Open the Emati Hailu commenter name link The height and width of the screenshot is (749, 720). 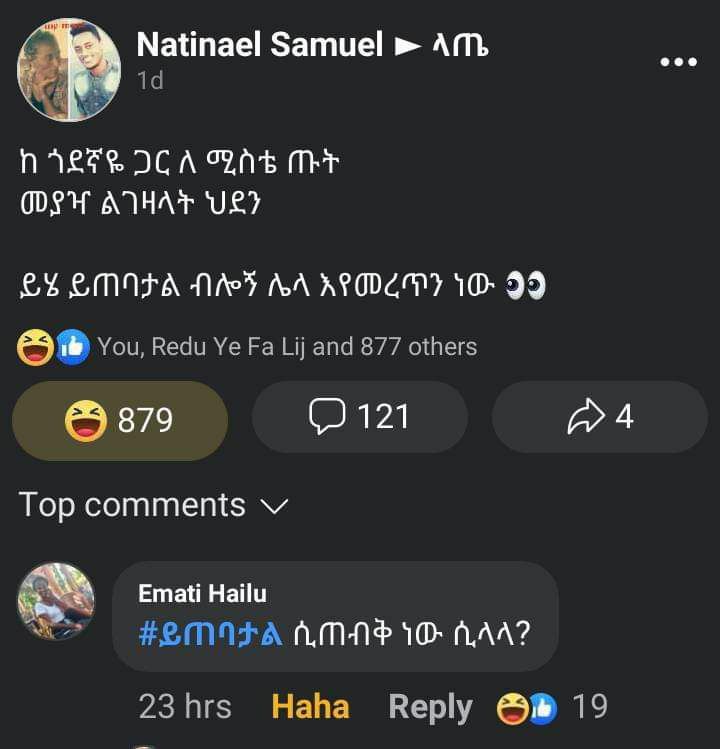(x=202, y=594)
